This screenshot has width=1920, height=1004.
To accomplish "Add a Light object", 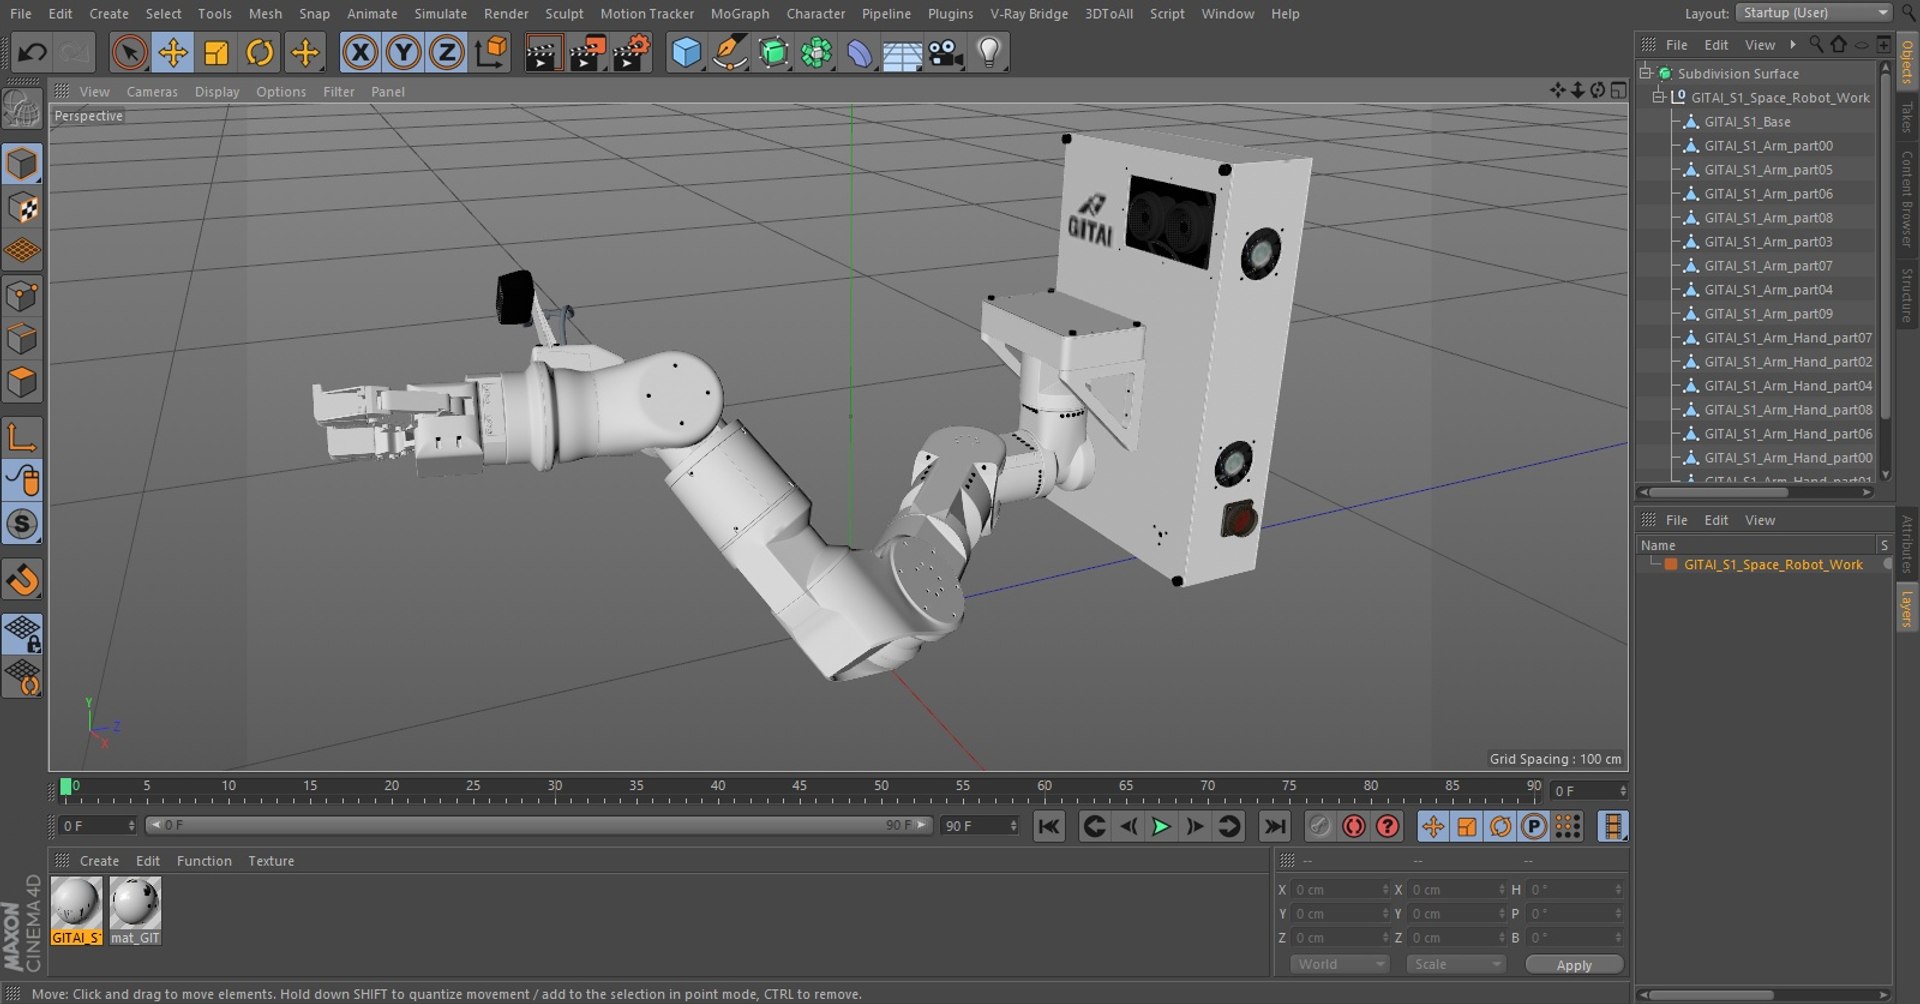I will [989, 52].
